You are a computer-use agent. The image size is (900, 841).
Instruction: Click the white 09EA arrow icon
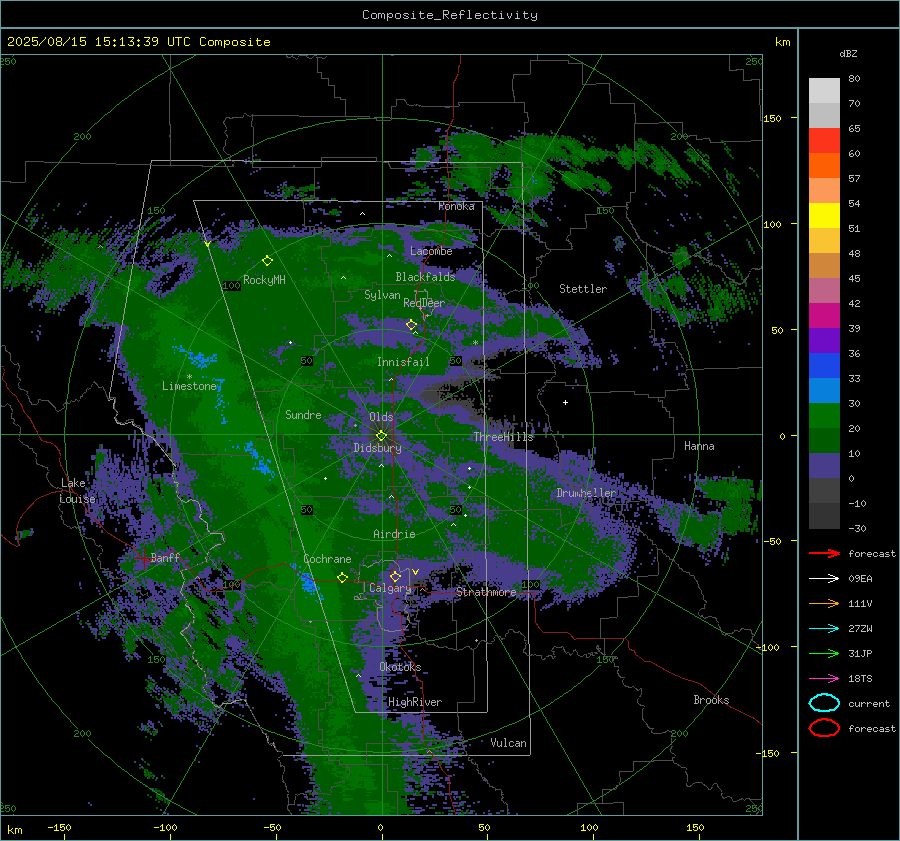824,579
